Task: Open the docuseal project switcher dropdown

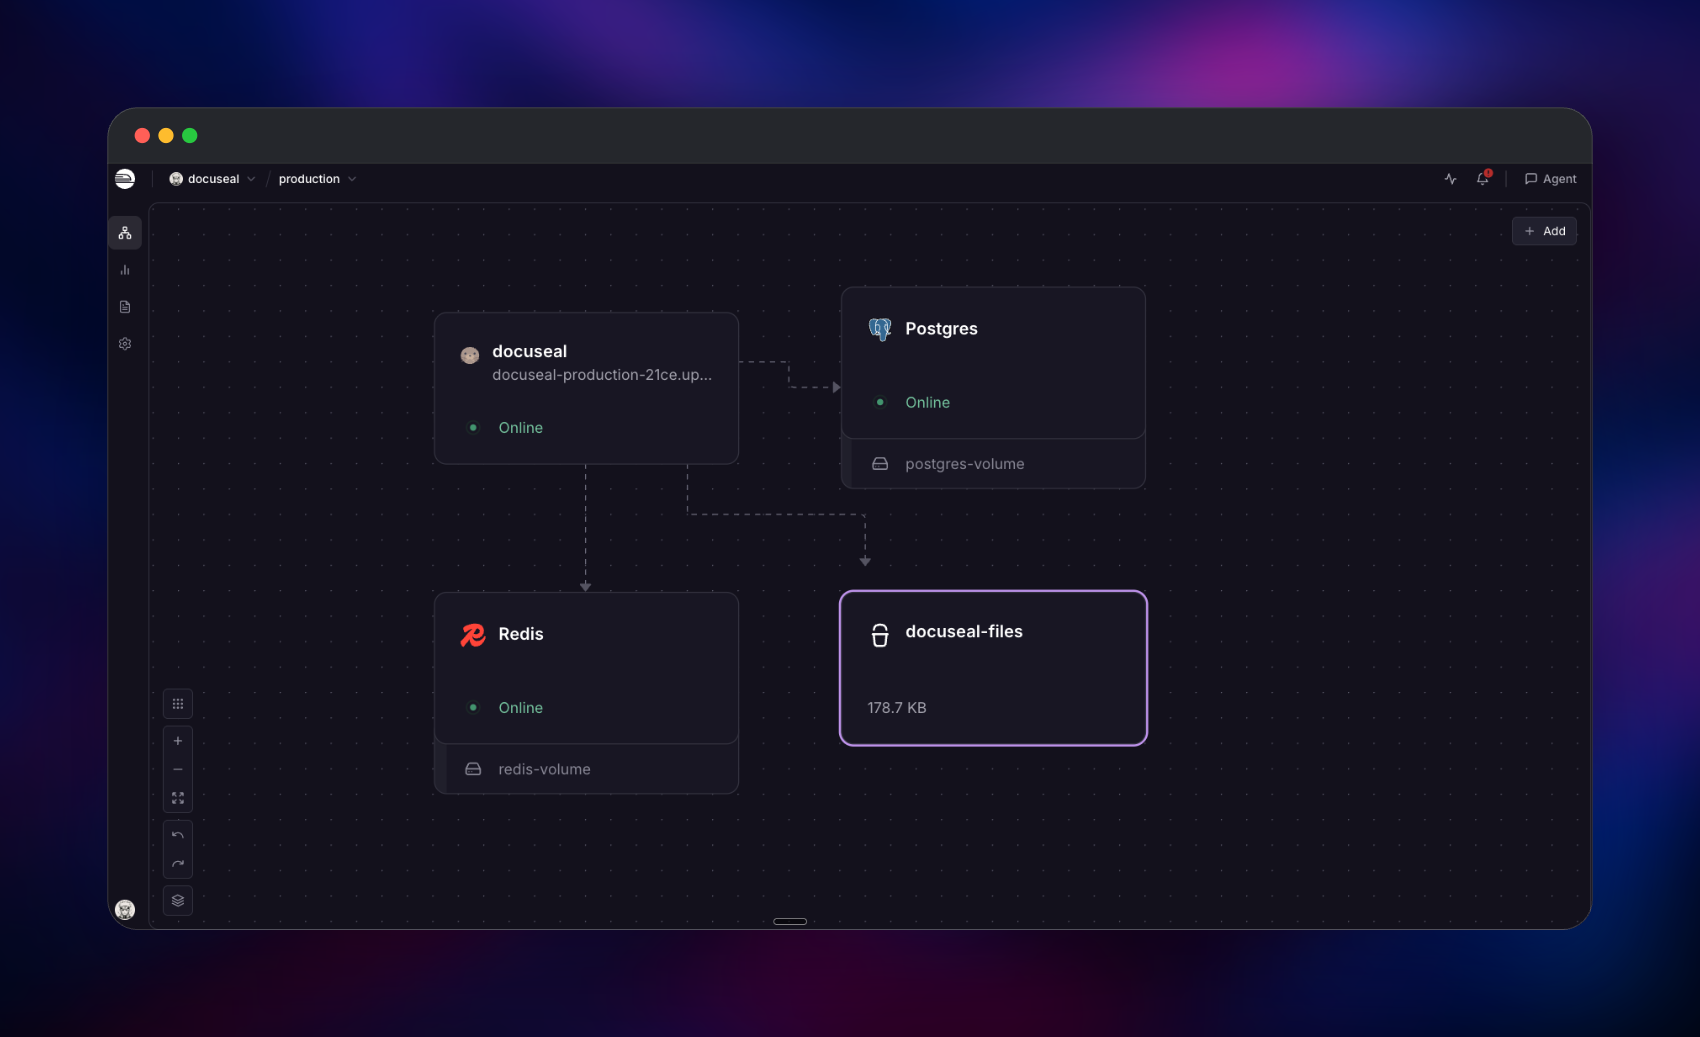Action: click(212, 179)
